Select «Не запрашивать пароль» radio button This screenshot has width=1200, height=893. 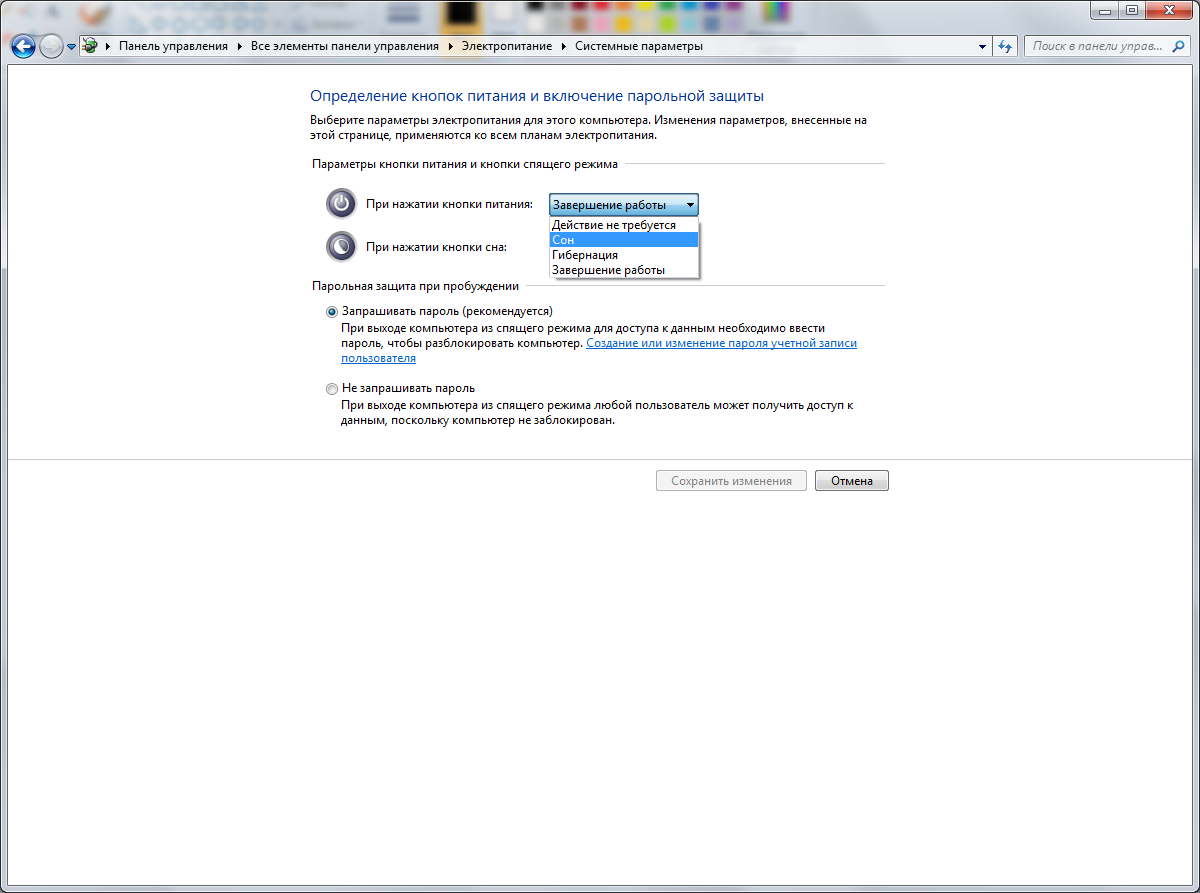coord(332,388)
